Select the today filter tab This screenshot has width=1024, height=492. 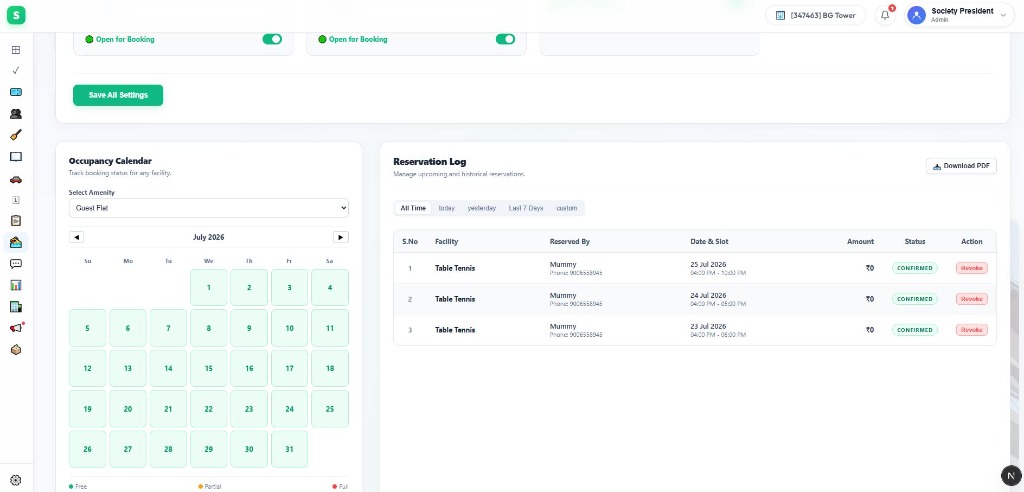tap(447, 208)
